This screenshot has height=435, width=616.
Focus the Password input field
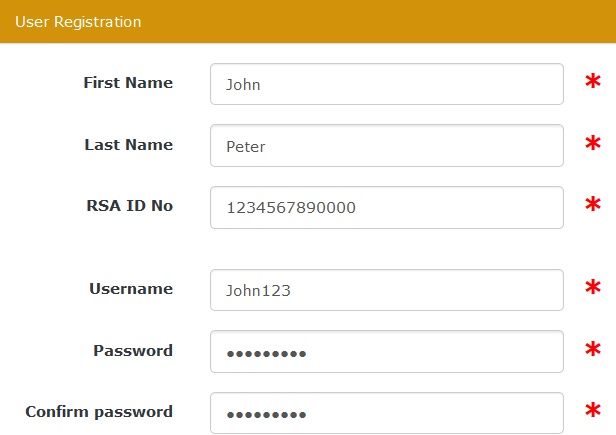[387, 352]
